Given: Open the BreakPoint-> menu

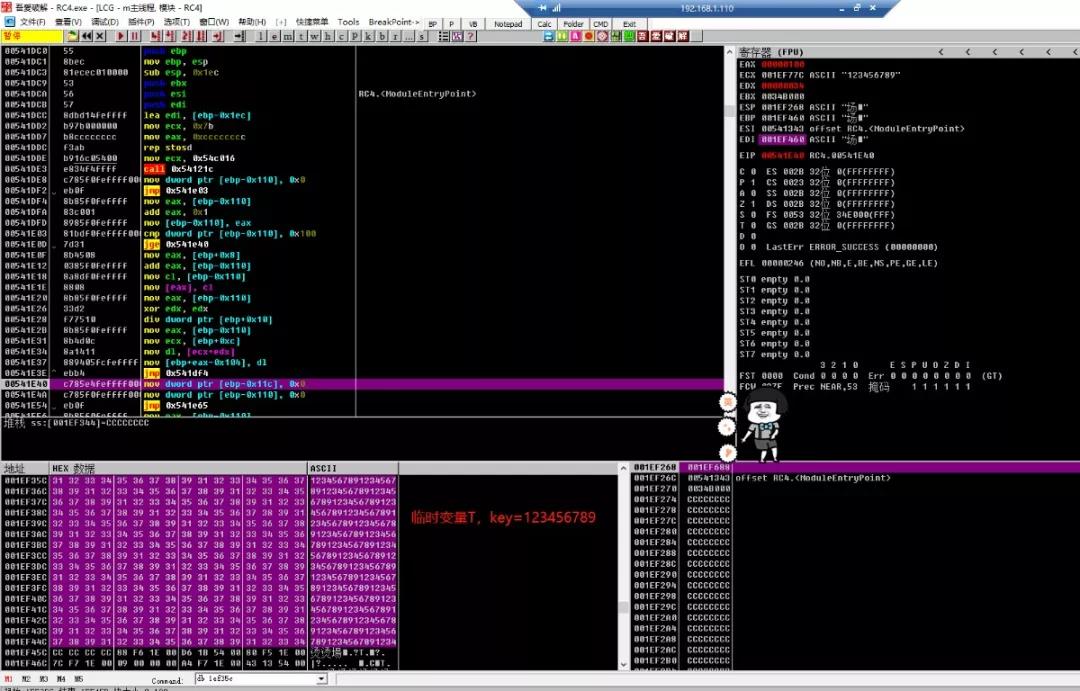Looking at the screenshot, I should point(393,22).
